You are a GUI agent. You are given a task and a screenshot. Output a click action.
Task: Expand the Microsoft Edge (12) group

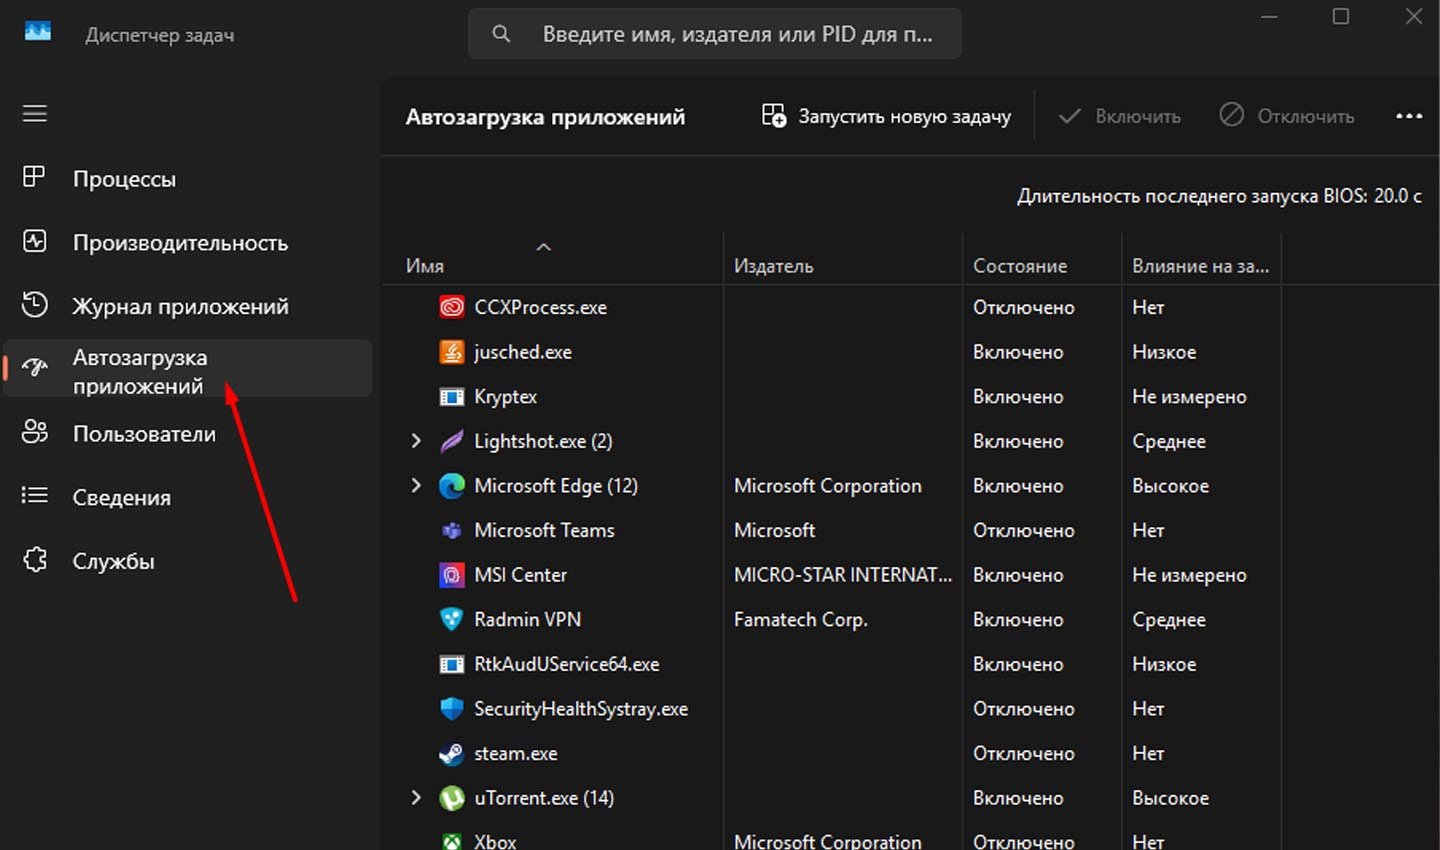click(x=416, y=486)
